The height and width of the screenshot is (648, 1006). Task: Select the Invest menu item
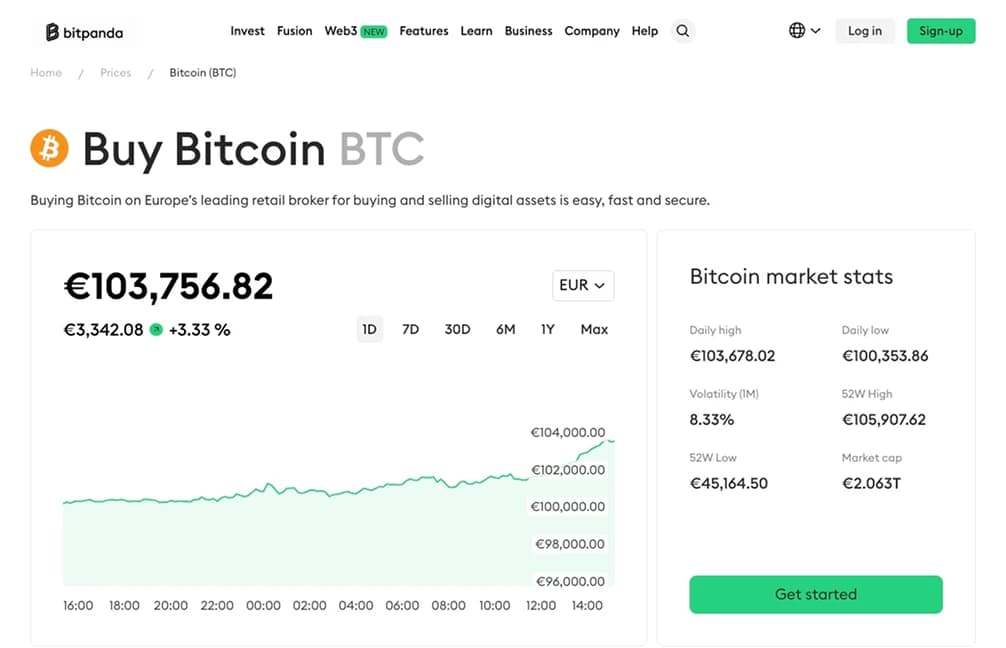tap(247, 31)
